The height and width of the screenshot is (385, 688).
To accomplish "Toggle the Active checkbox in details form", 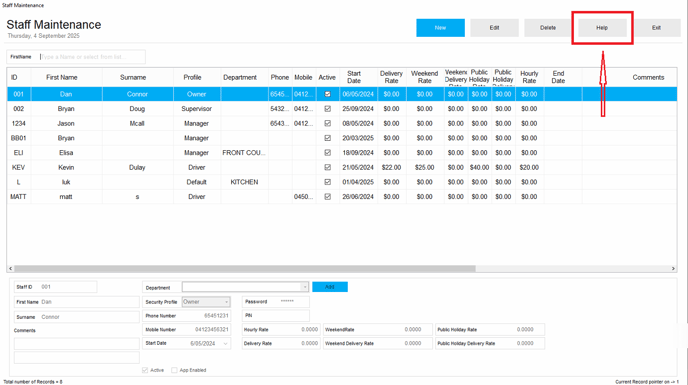I will tap(145, 370).
